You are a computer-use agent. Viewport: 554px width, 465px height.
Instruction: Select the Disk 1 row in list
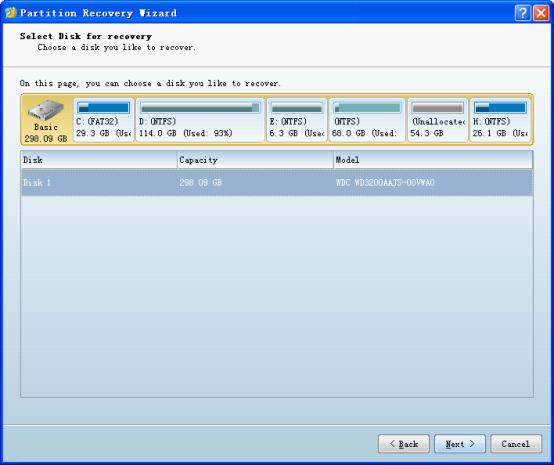tap(277, 182)
